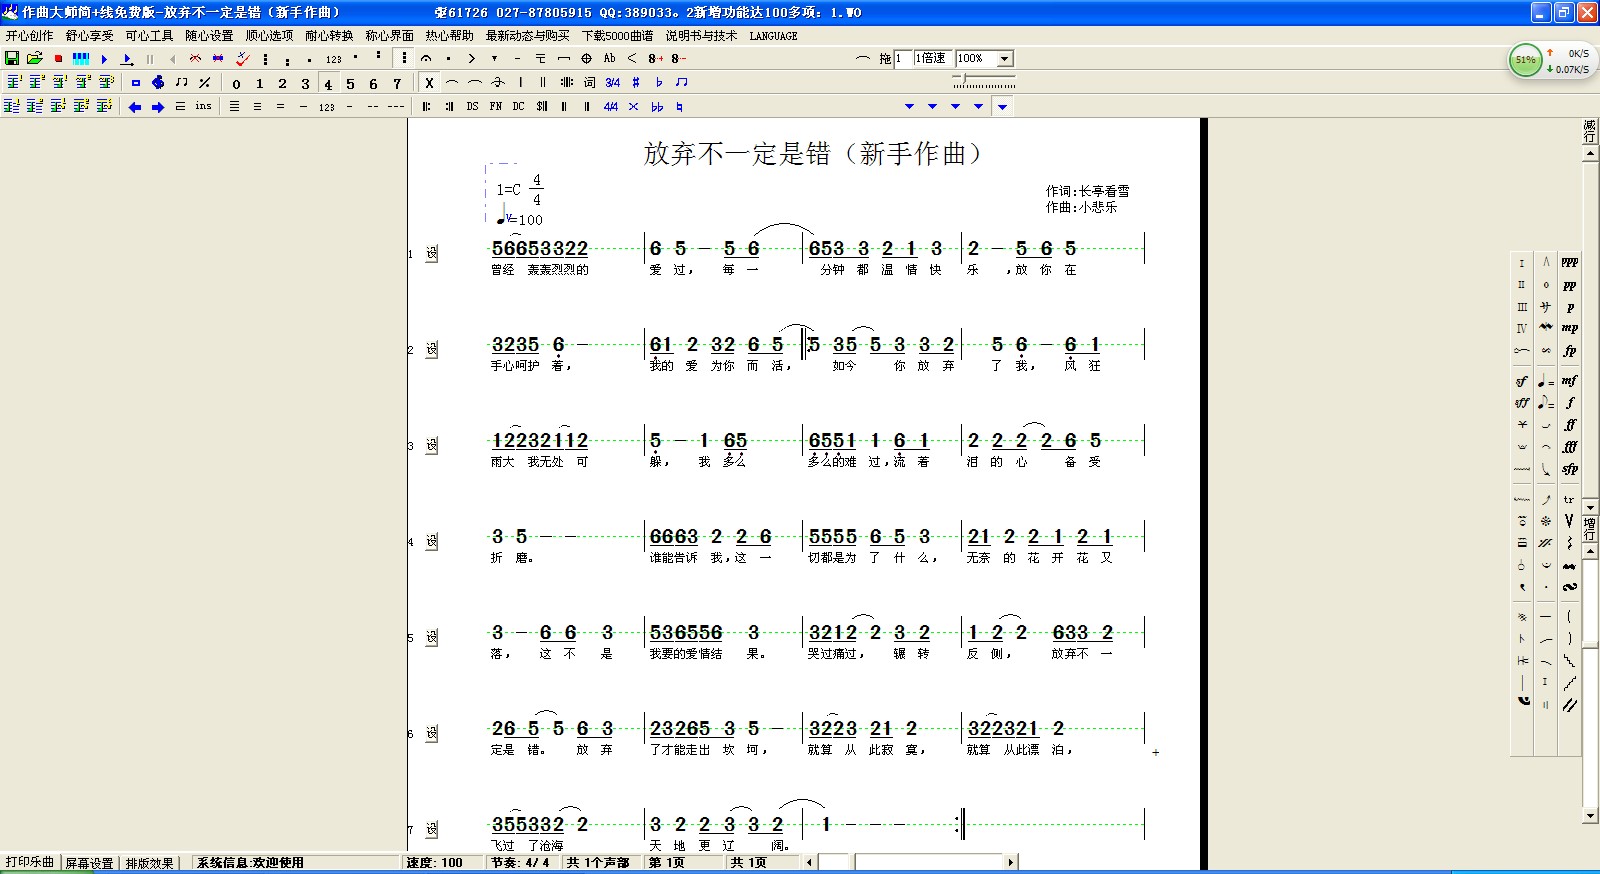Open the 100% zoom dropdown
This screenshot has width=1600, height=874.
click(1005, 59)
